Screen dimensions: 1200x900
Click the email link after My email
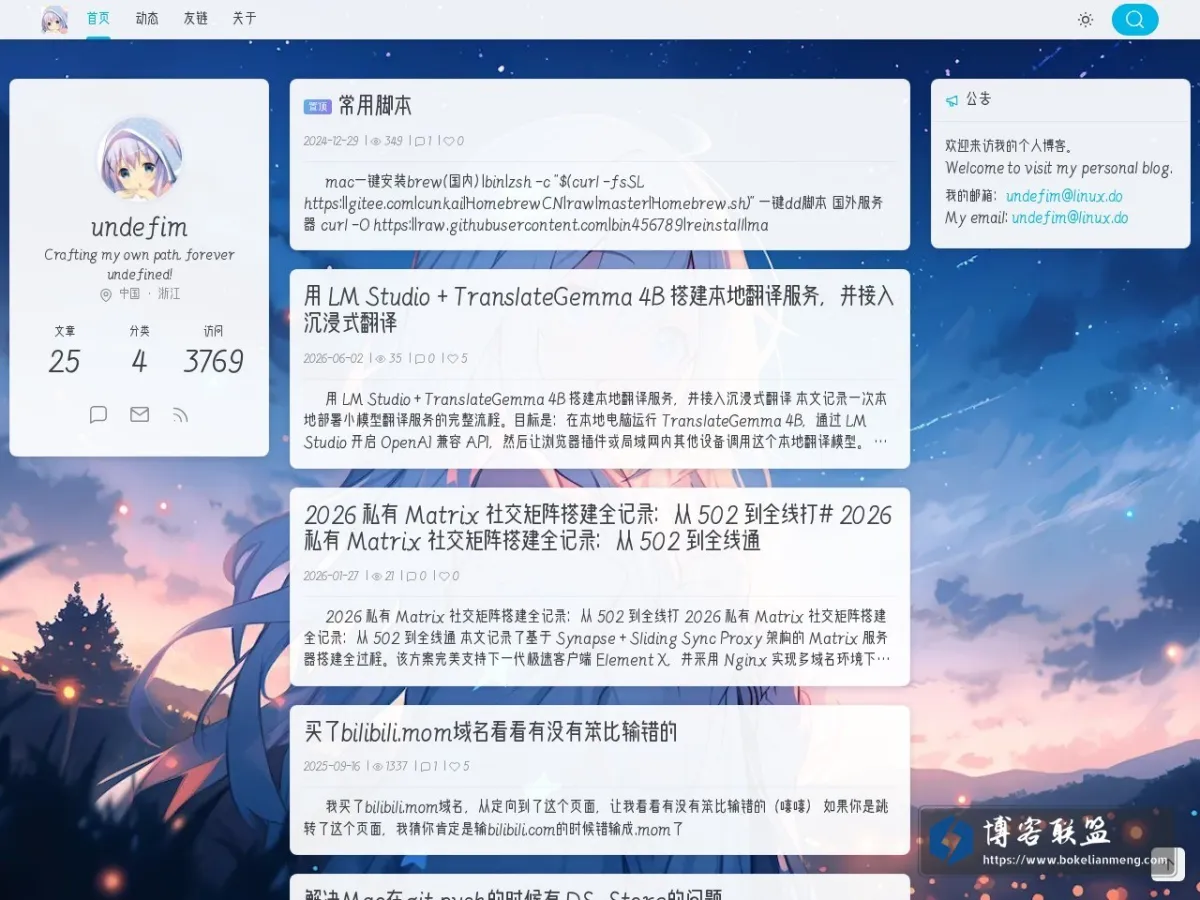coord(1069,217)
